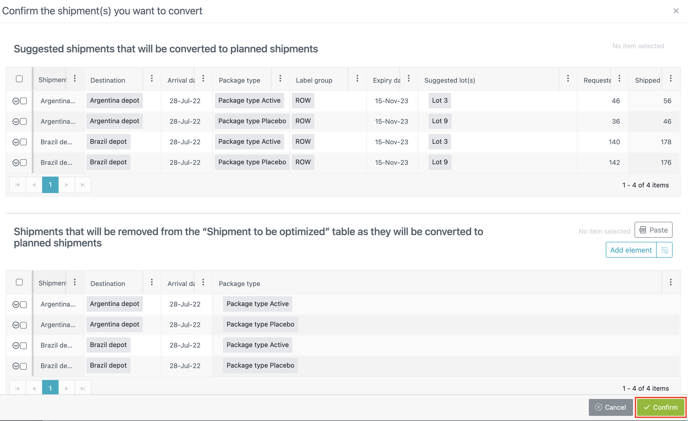Image resolution: width=688 pixels, height=421 pixels.
Task: Close the confirm shipments dialog
Action: pyautogui.click(x=676, y=11)
